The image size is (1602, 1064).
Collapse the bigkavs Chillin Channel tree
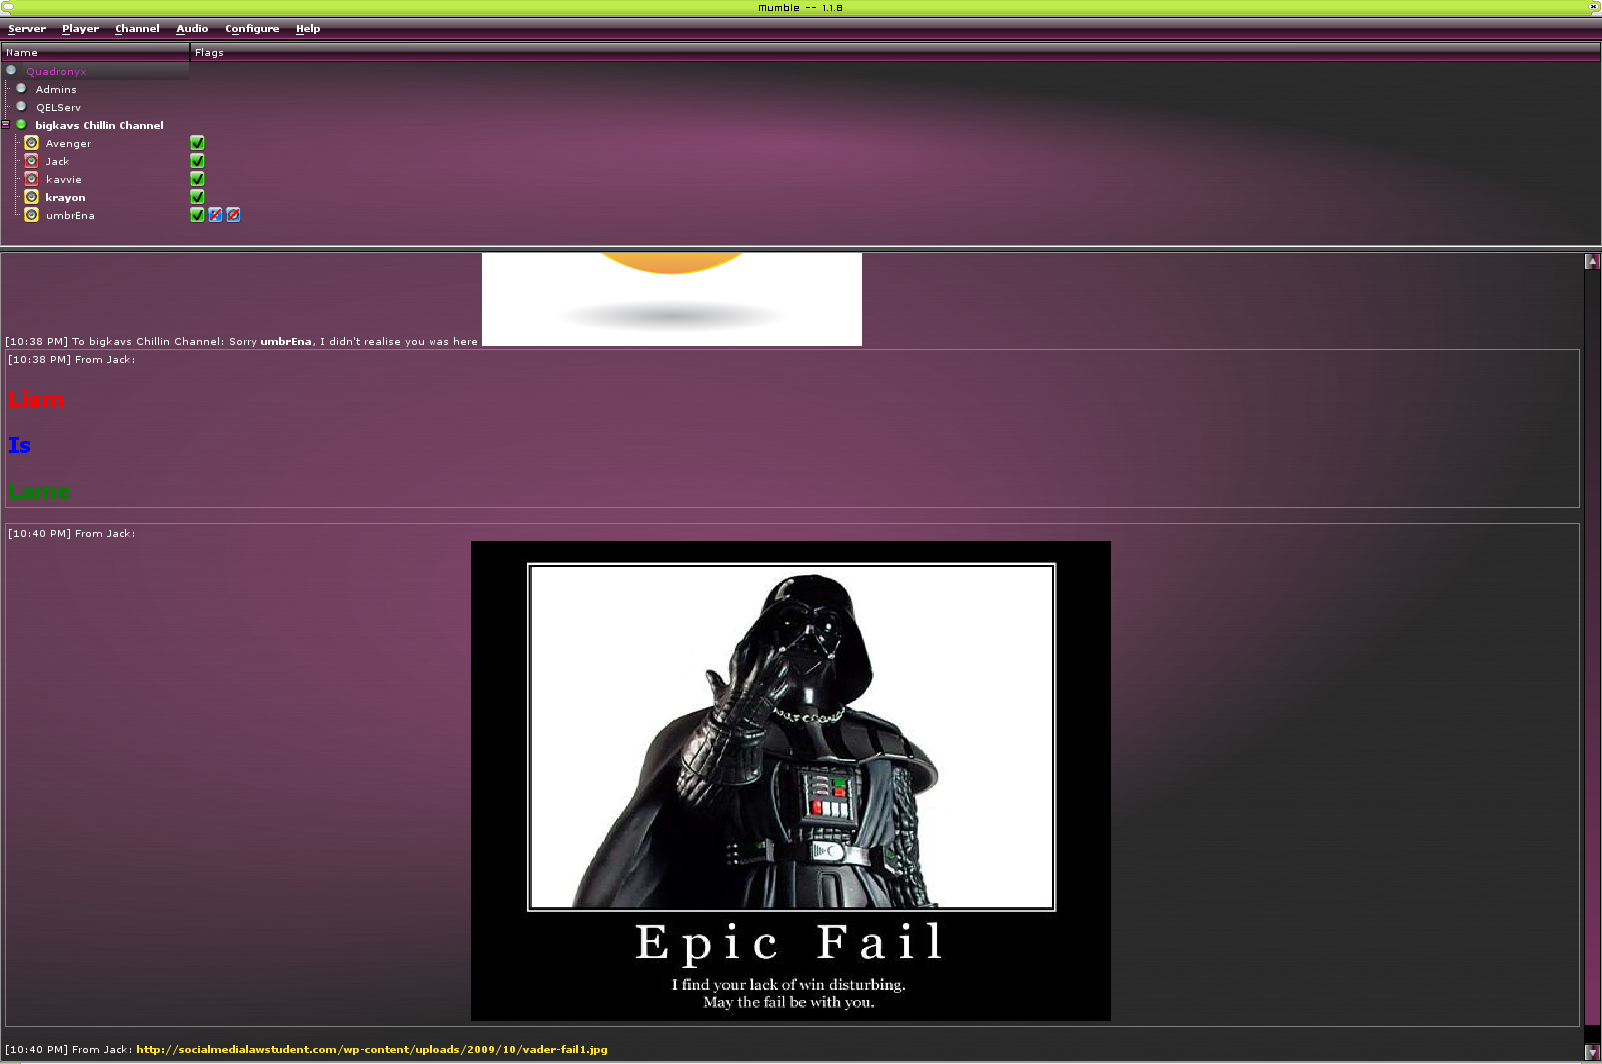[6, 125]
